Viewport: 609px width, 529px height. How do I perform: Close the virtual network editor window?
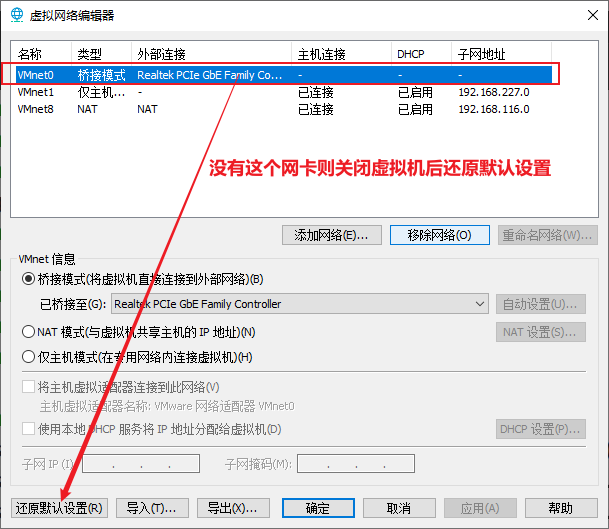pos(585,15)
